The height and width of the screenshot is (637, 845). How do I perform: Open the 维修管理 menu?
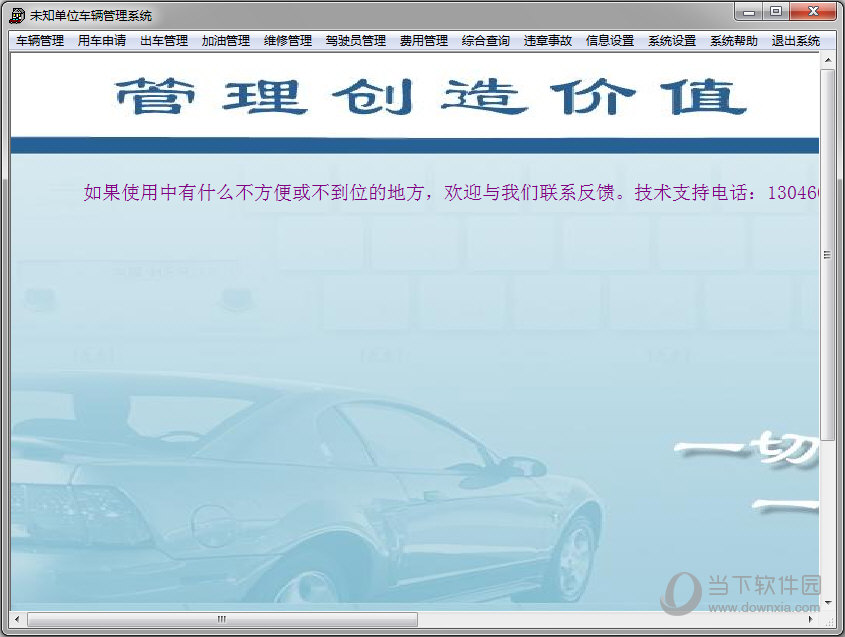pyautogui.click(x=288, y=41)
